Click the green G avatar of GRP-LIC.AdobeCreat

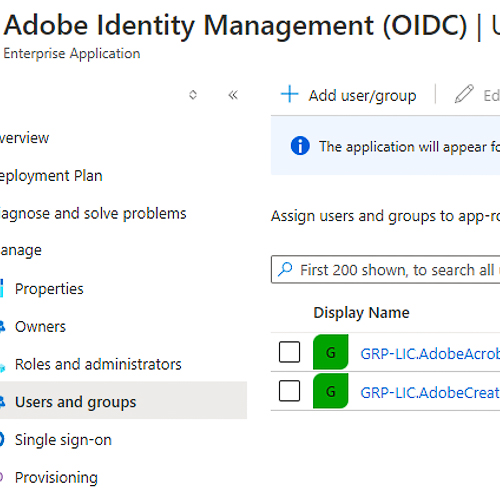331,391
